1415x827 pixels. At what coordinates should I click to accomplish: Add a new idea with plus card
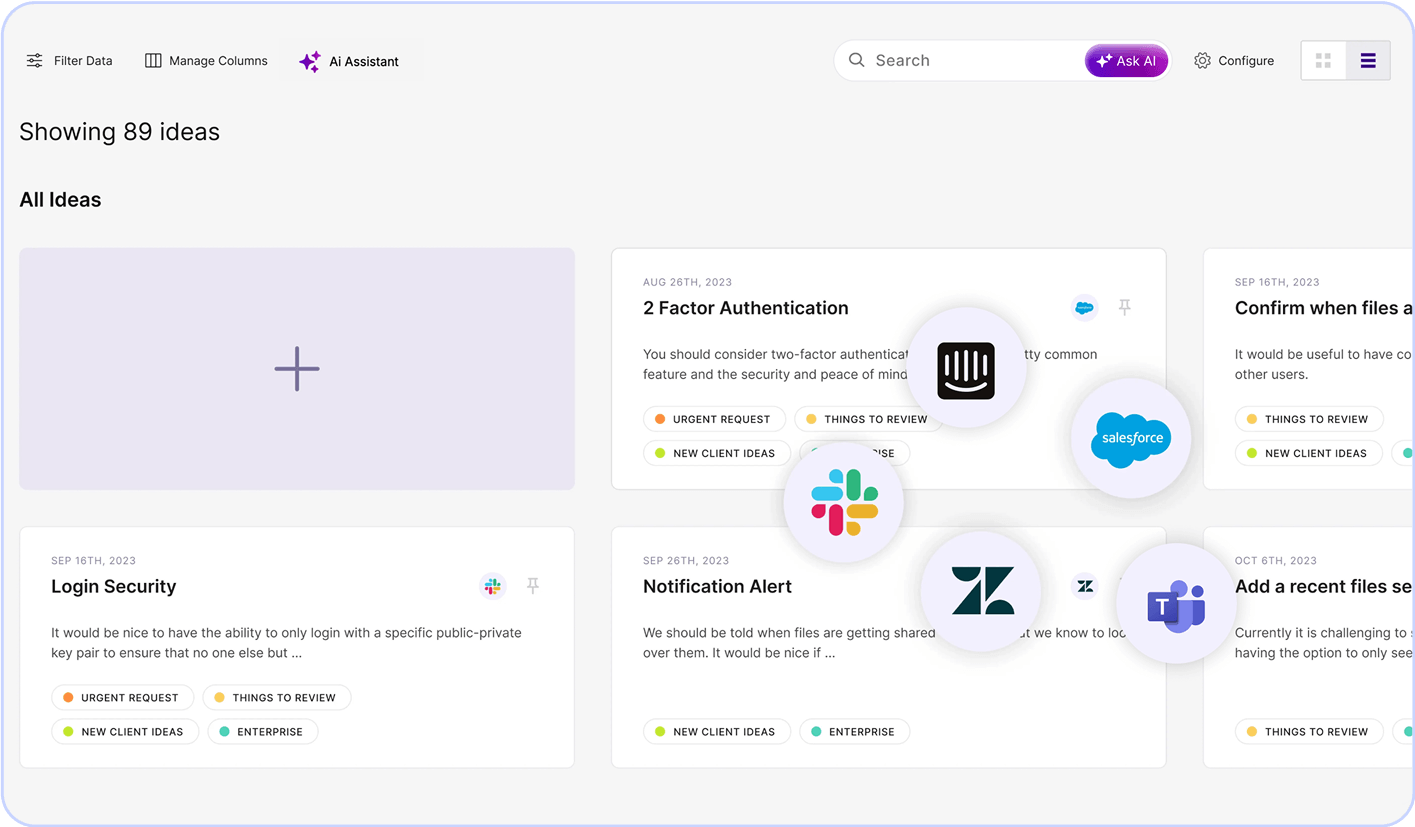[x=297, y=369]
